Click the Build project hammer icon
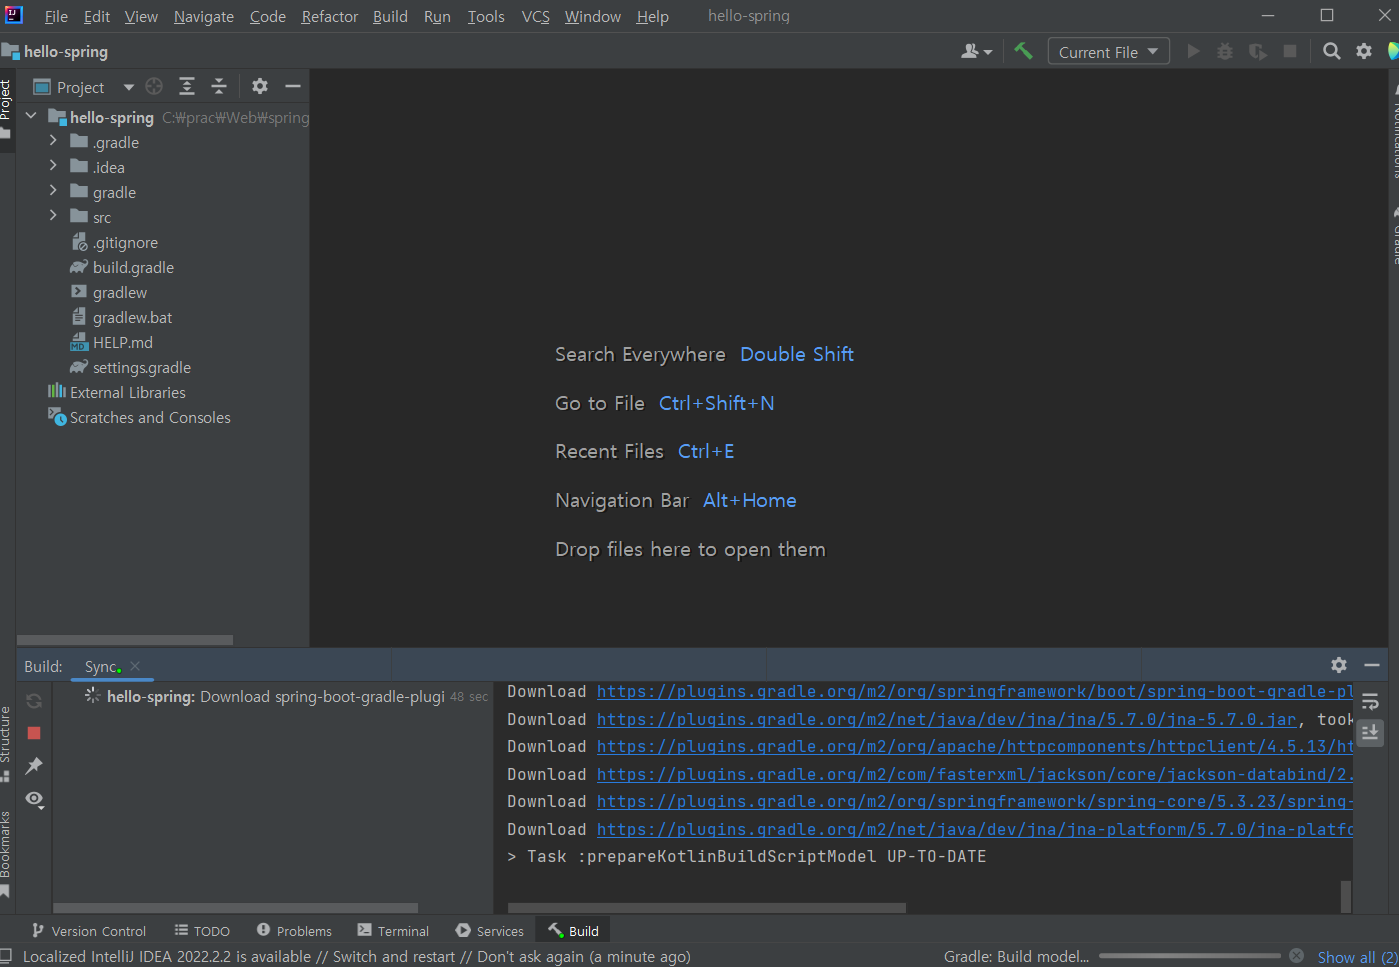 click(x=1023, y=51)
